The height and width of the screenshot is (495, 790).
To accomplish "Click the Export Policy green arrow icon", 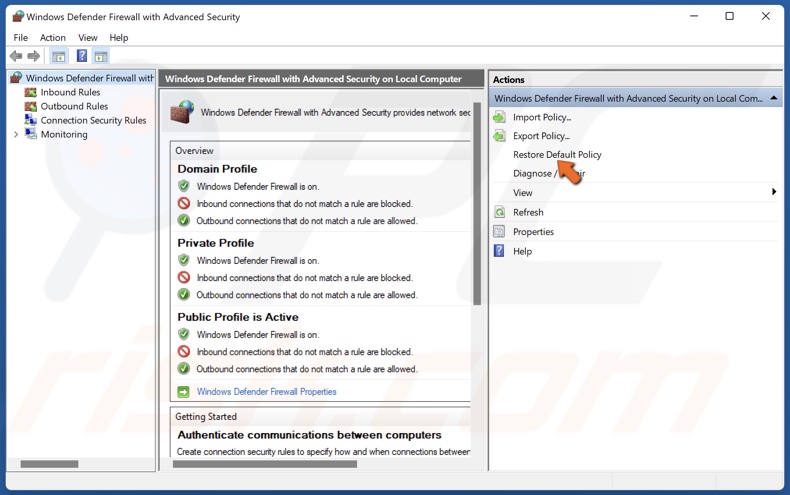I will (499, 136).
